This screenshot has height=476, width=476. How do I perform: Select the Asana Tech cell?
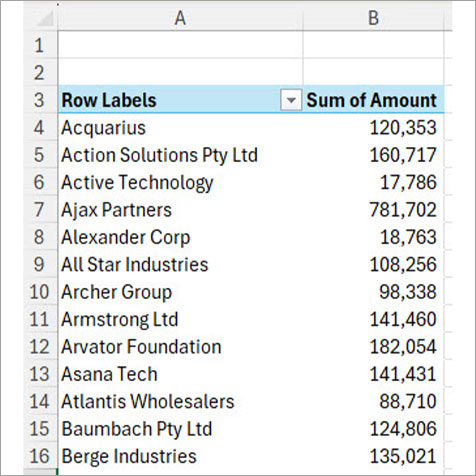pyautogui.click(x=180, y=373)
